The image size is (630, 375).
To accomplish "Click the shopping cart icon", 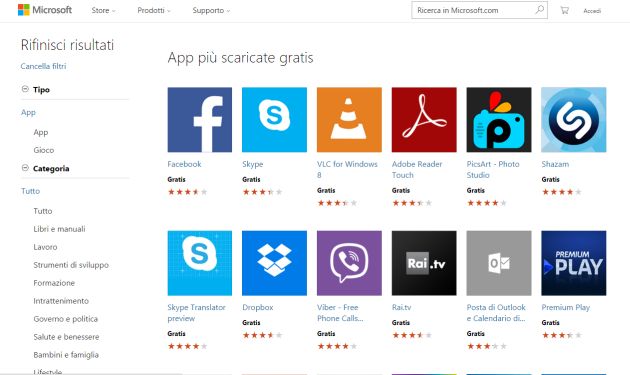I will [x=565, y=10].
